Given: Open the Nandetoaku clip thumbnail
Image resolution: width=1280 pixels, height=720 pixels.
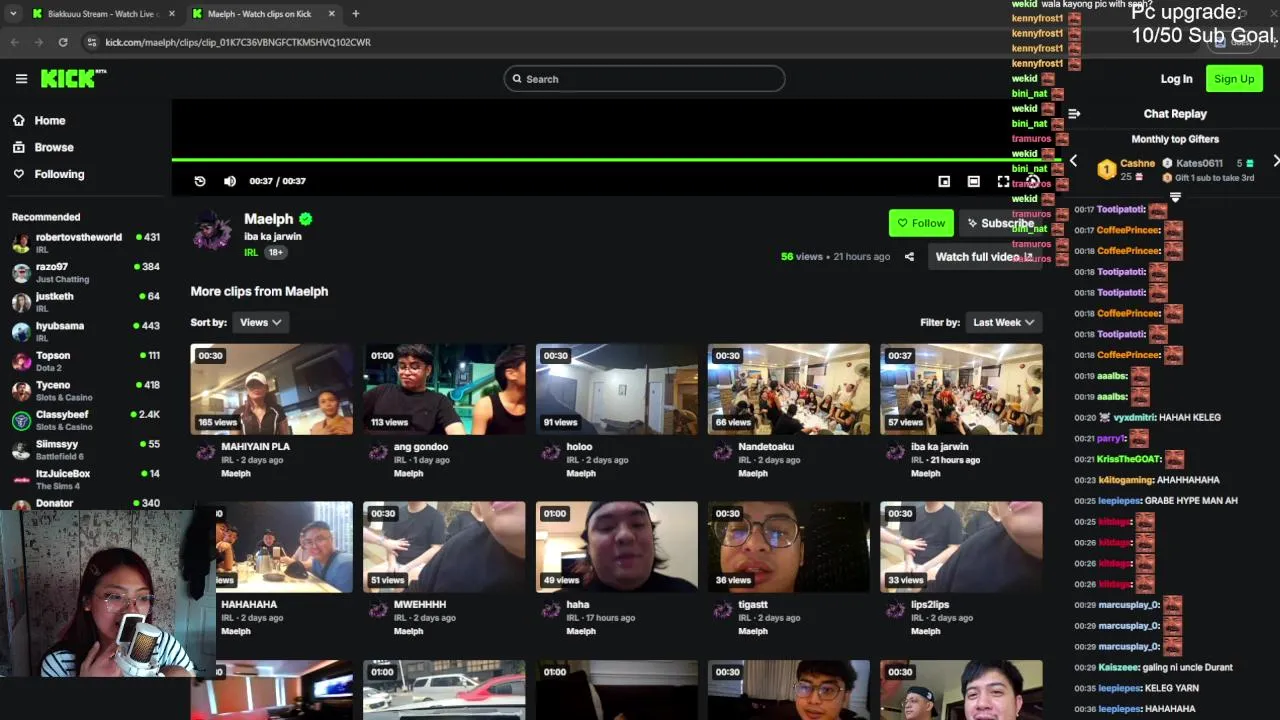Looking at the screenshot, I should tap(788, 389).
